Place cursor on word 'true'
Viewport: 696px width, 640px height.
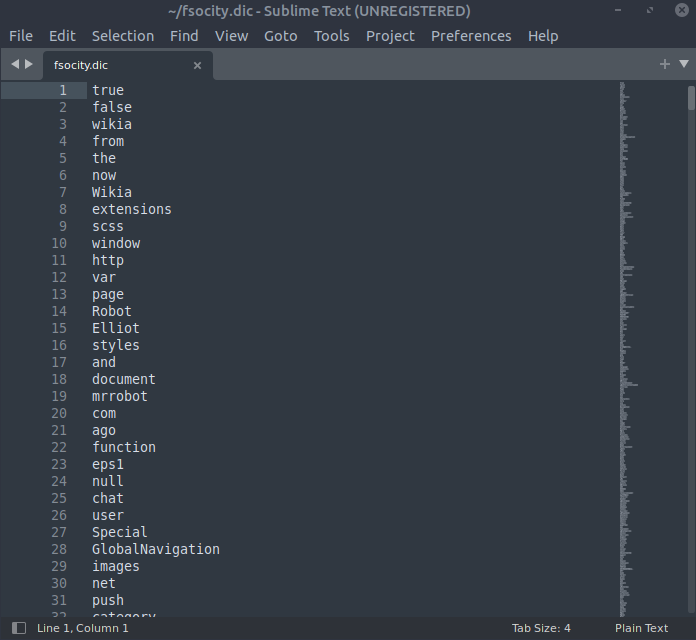108,90
